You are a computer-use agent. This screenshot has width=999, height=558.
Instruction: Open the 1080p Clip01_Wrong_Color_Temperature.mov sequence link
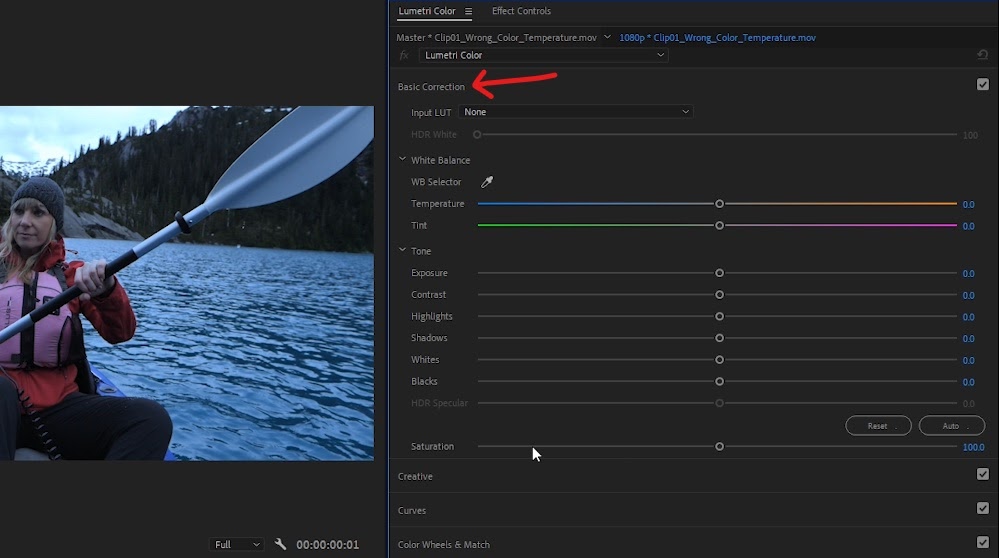(717, 38)
